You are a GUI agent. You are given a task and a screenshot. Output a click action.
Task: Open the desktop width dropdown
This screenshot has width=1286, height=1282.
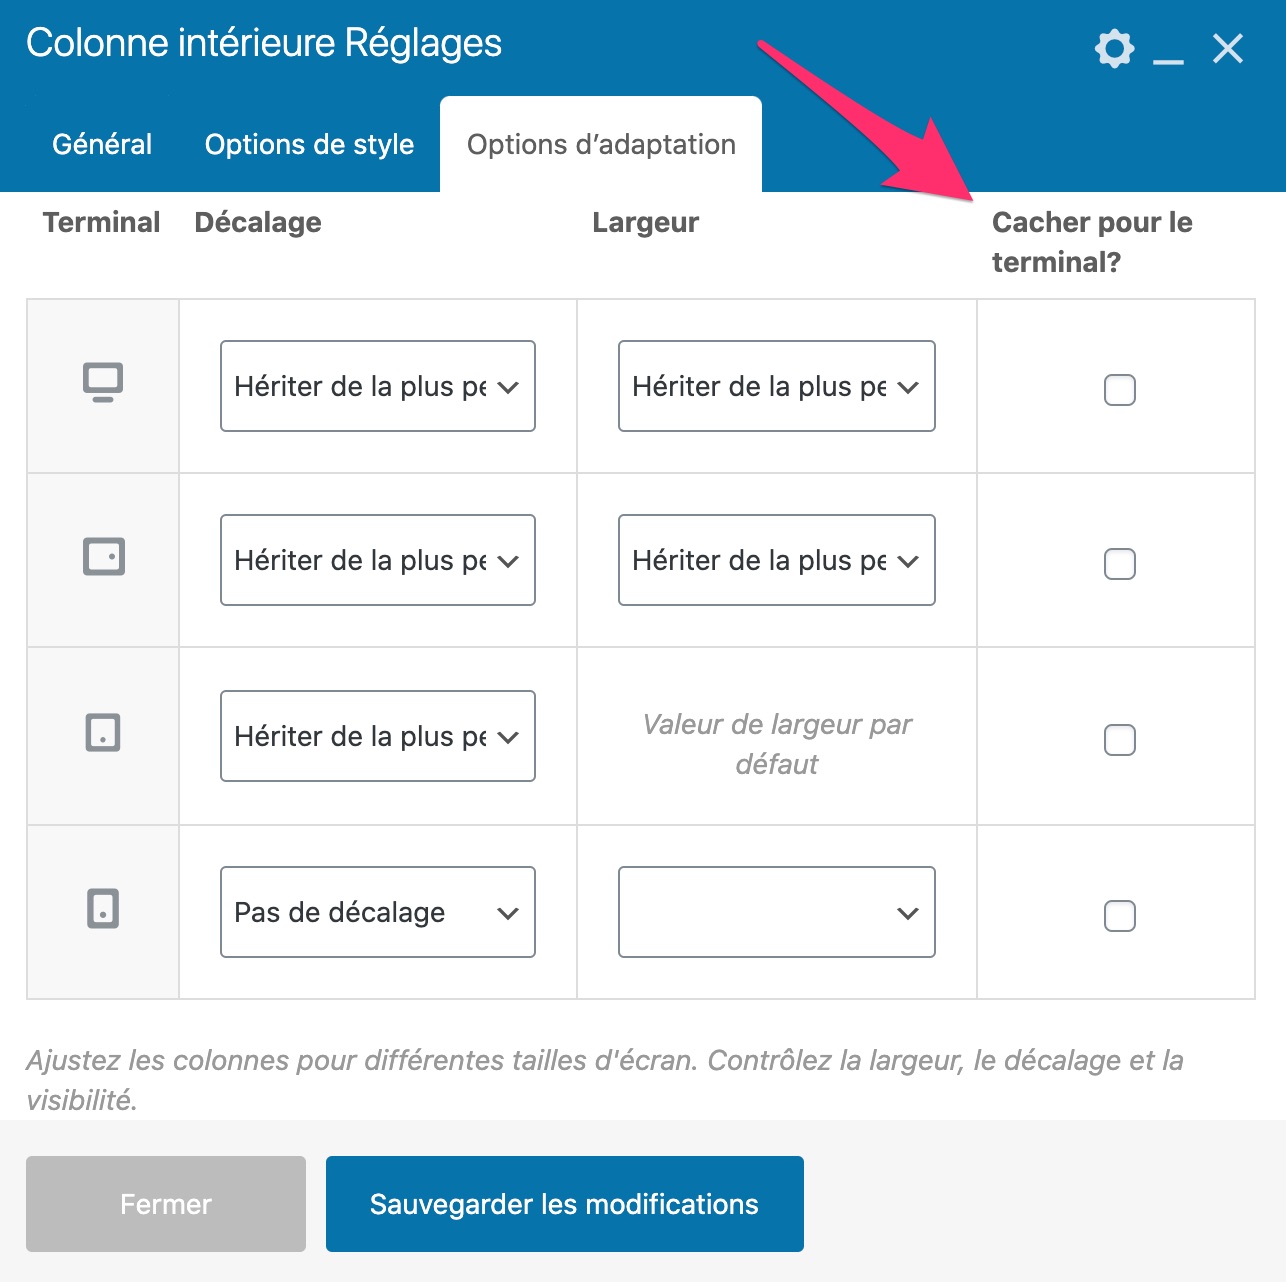coord(776,386)
